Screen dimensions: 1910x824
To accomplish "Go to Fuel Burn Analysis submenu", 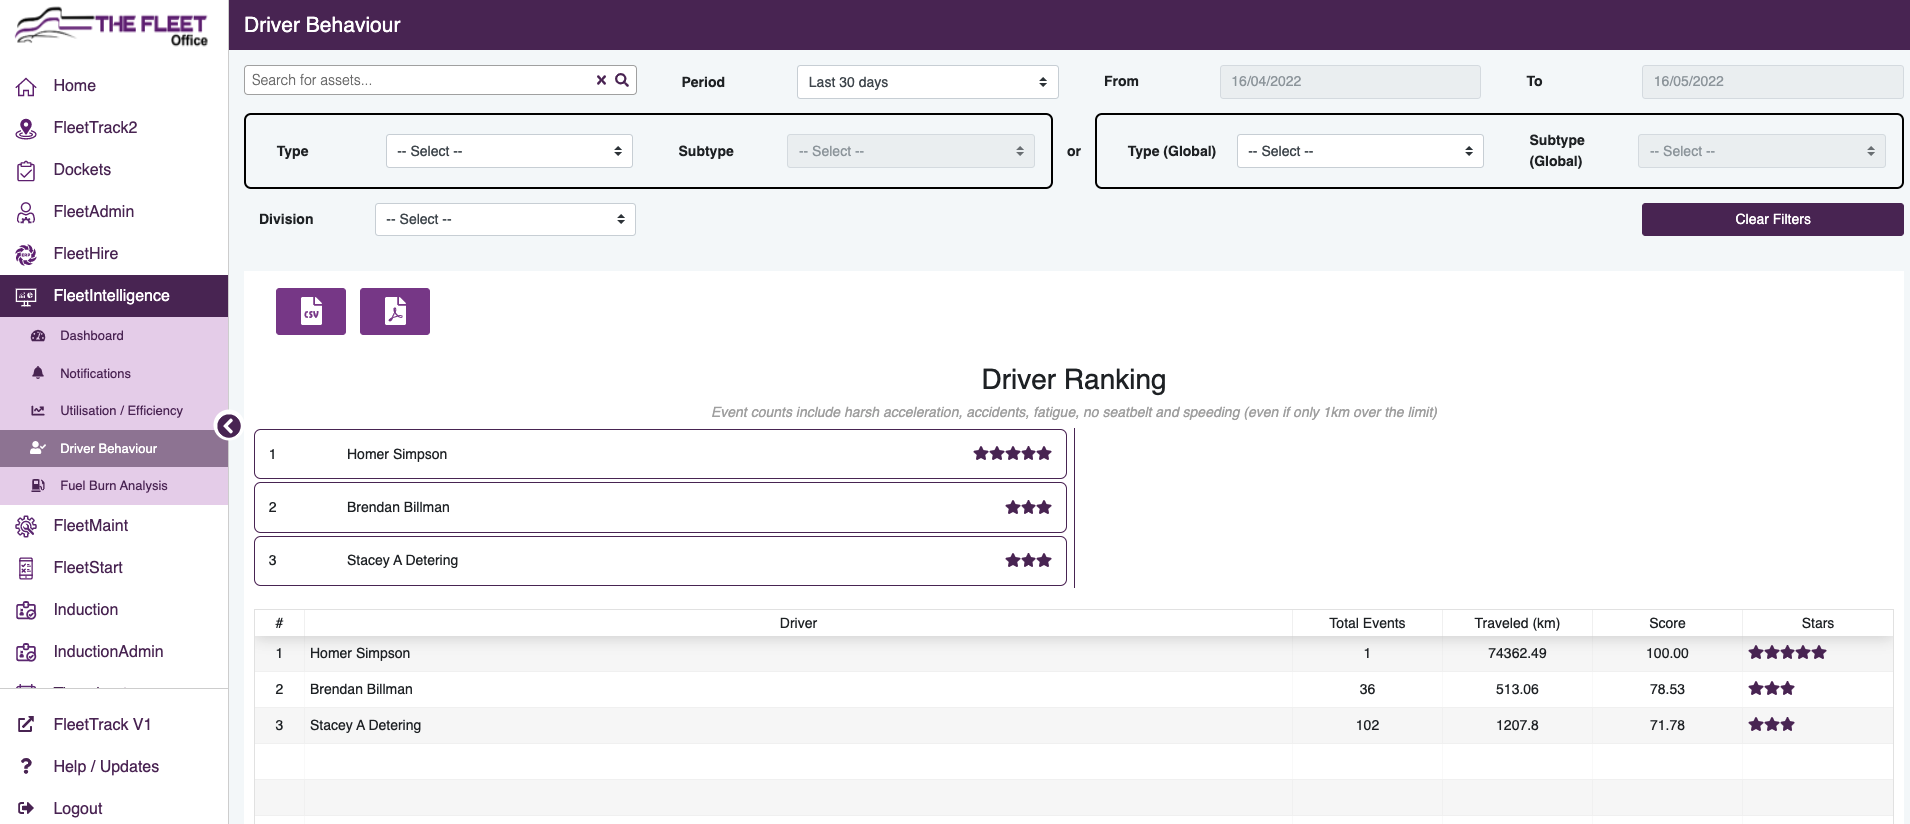I will pyautogui.click(x=114, y=486).
